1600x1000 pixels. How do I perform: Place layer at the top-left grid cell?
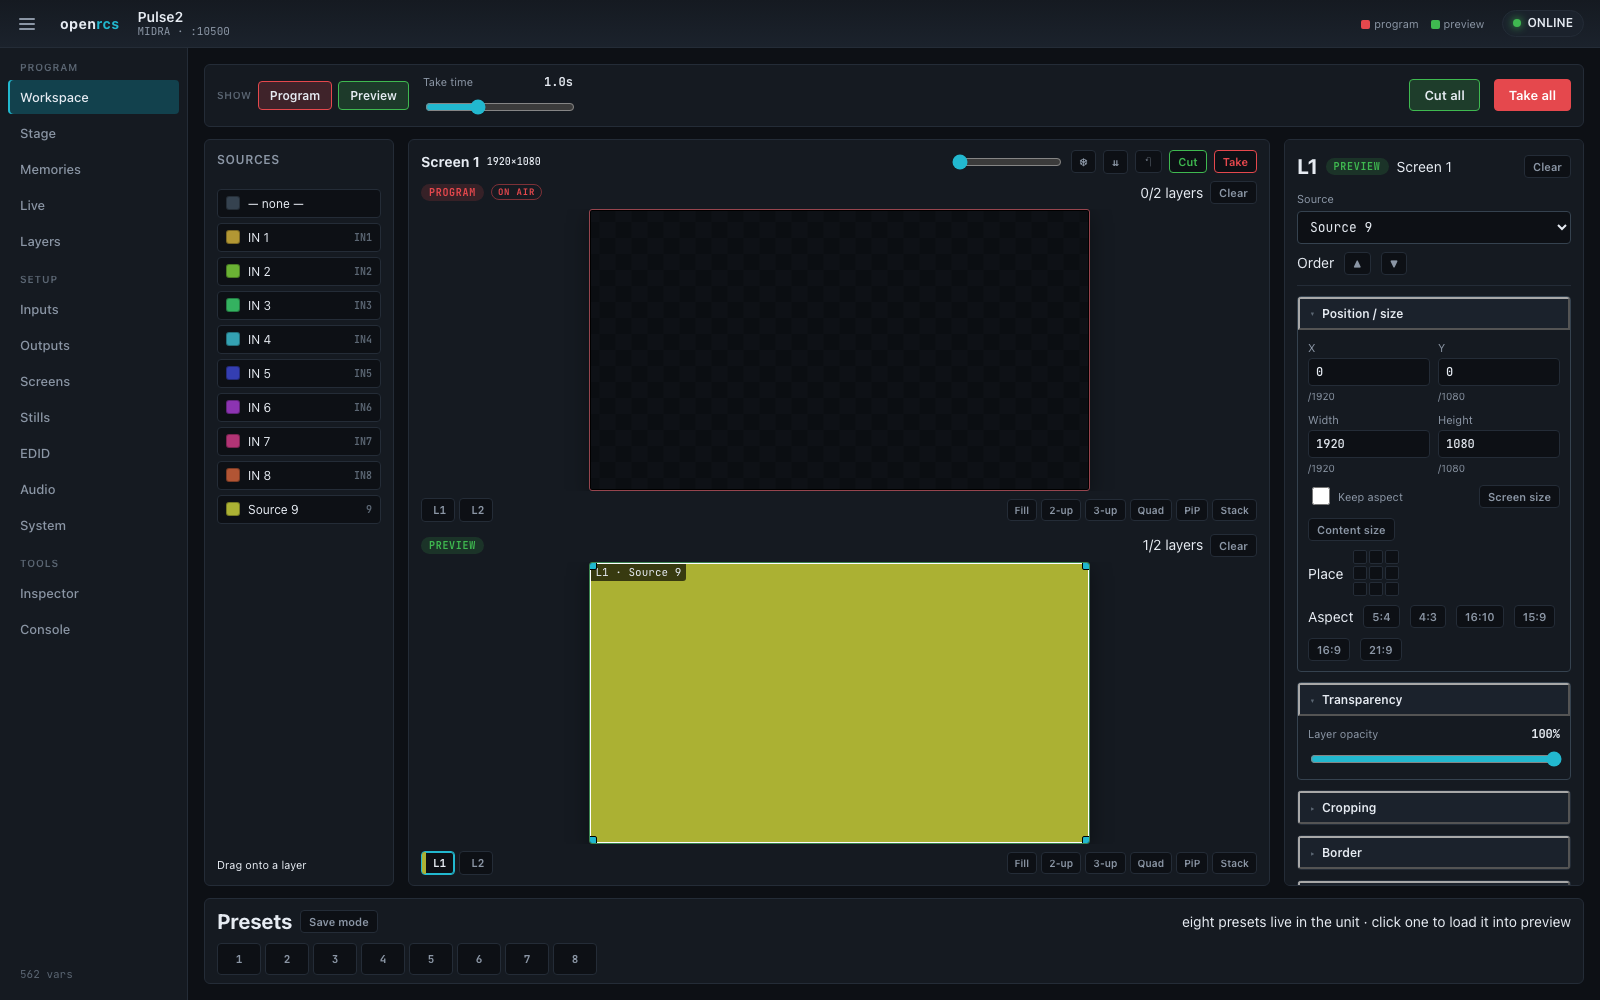point(1360,557)
